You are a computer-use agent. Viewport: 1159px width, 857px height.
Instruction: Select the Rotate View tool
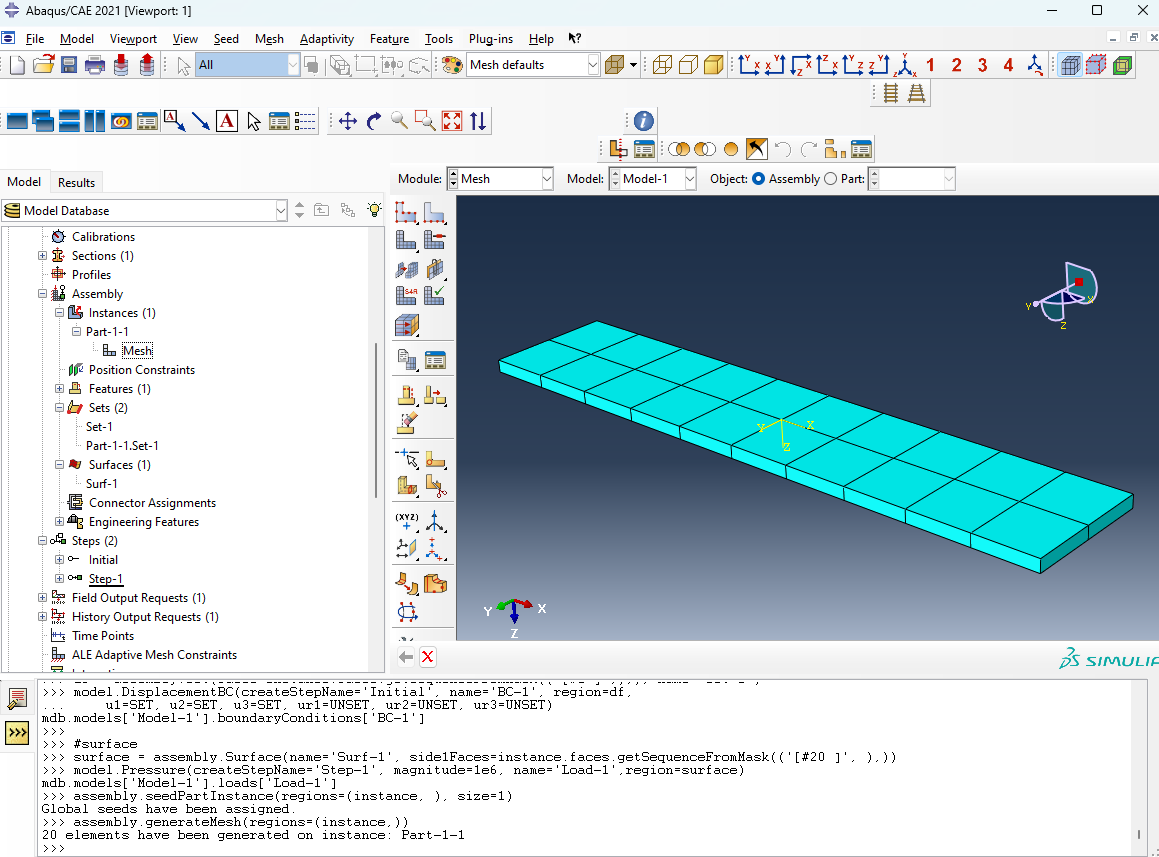click(x=374, y=121)
